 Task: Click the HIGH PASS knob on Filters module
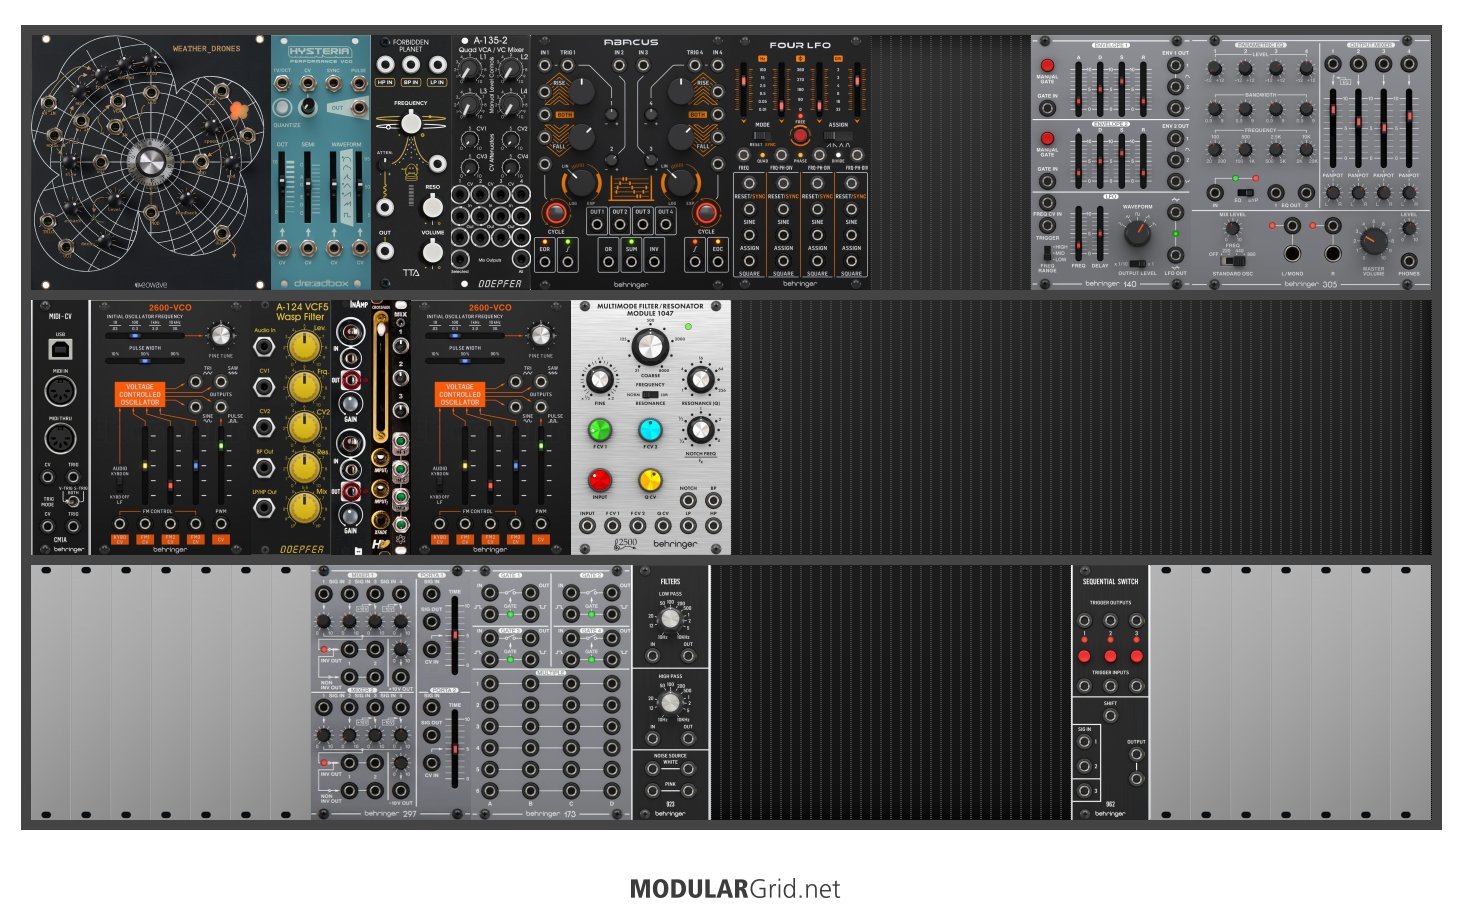[670, 702]
